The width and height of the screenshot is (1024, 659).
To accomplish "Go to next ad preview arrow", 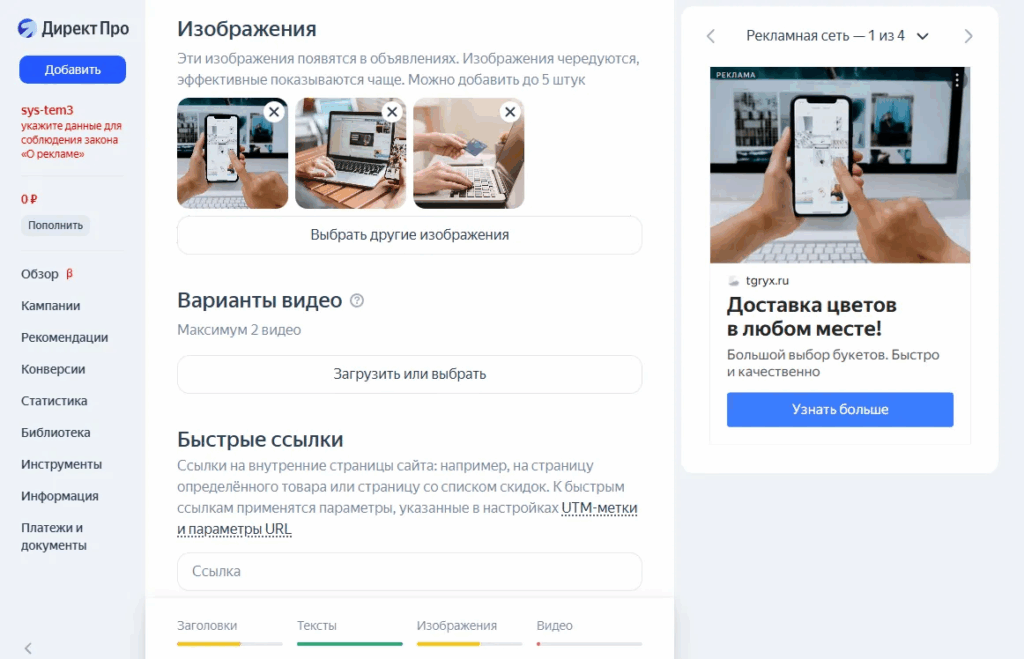I will pyautogui.click(x=968, y=36).
